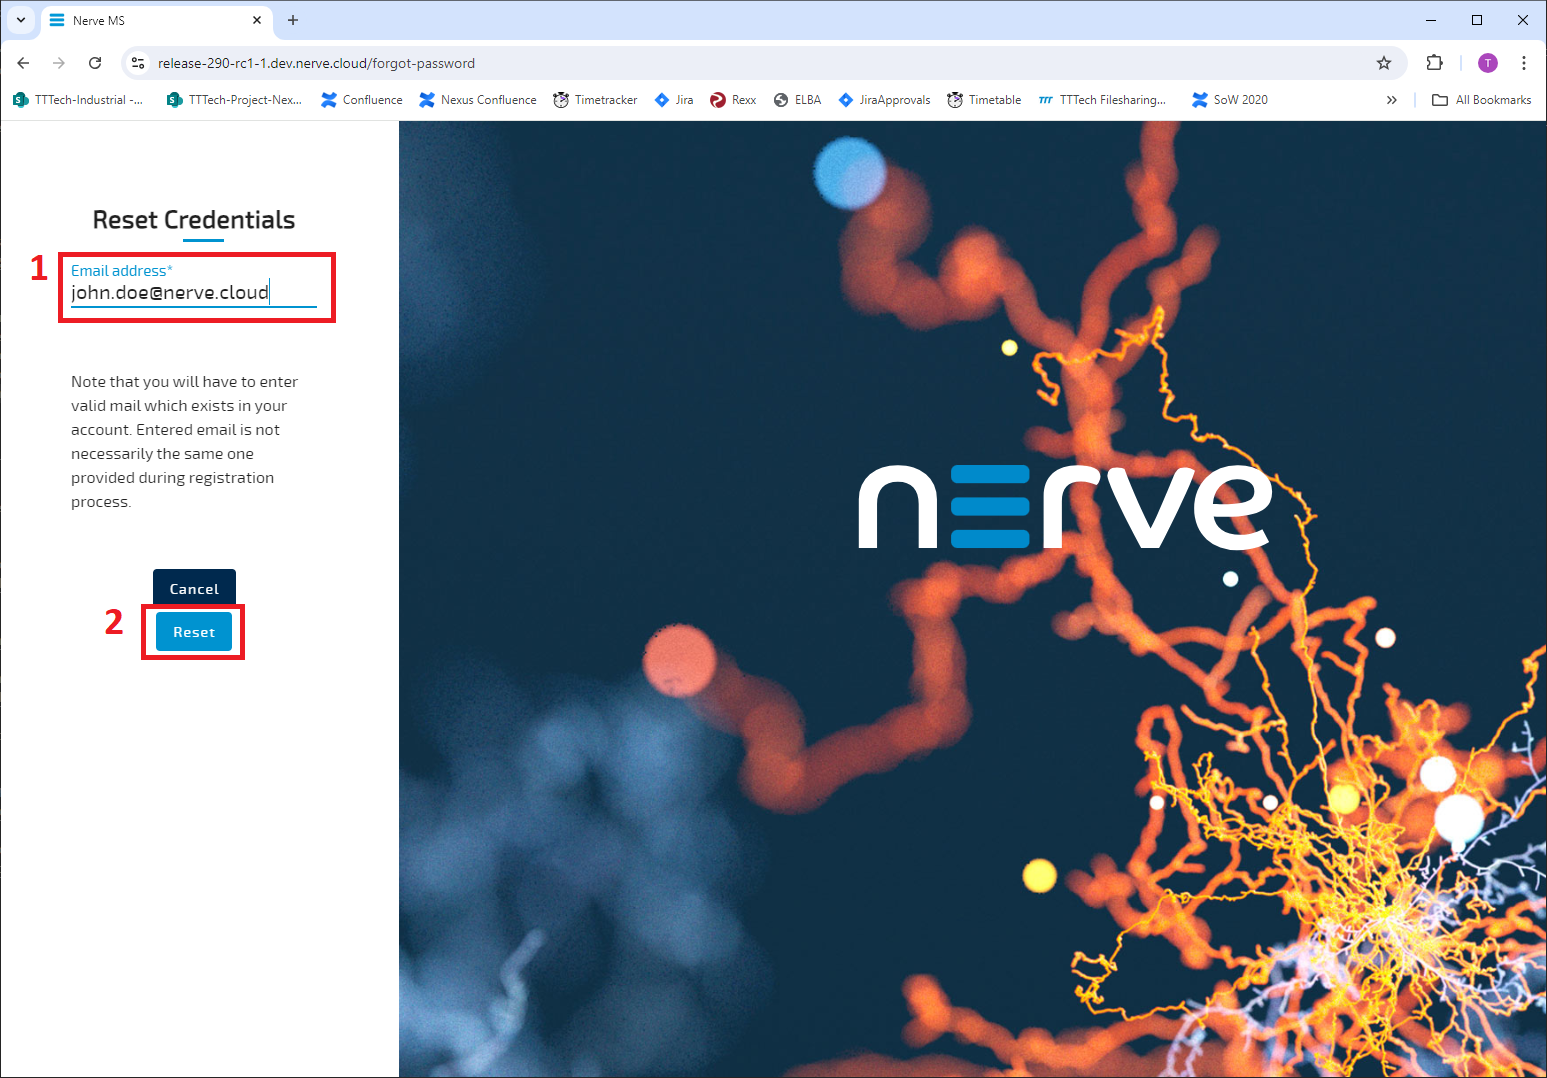Expand the tab search dropdown arrow

[x=20, y=20]
